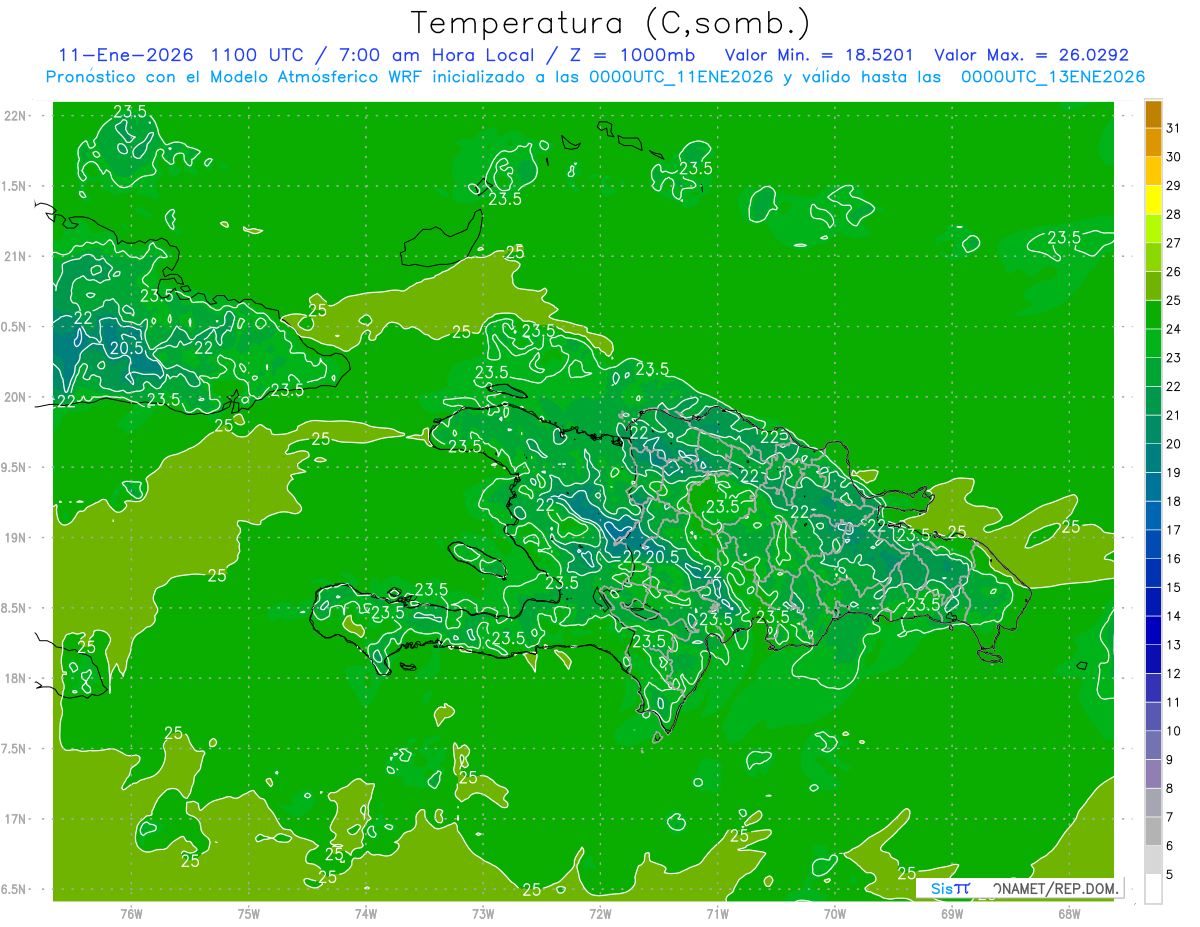The height and width of the screenshot is (927, 1200).
Task: Click the olive-green swatch between 25 and 26
Action: point(1153,286)
